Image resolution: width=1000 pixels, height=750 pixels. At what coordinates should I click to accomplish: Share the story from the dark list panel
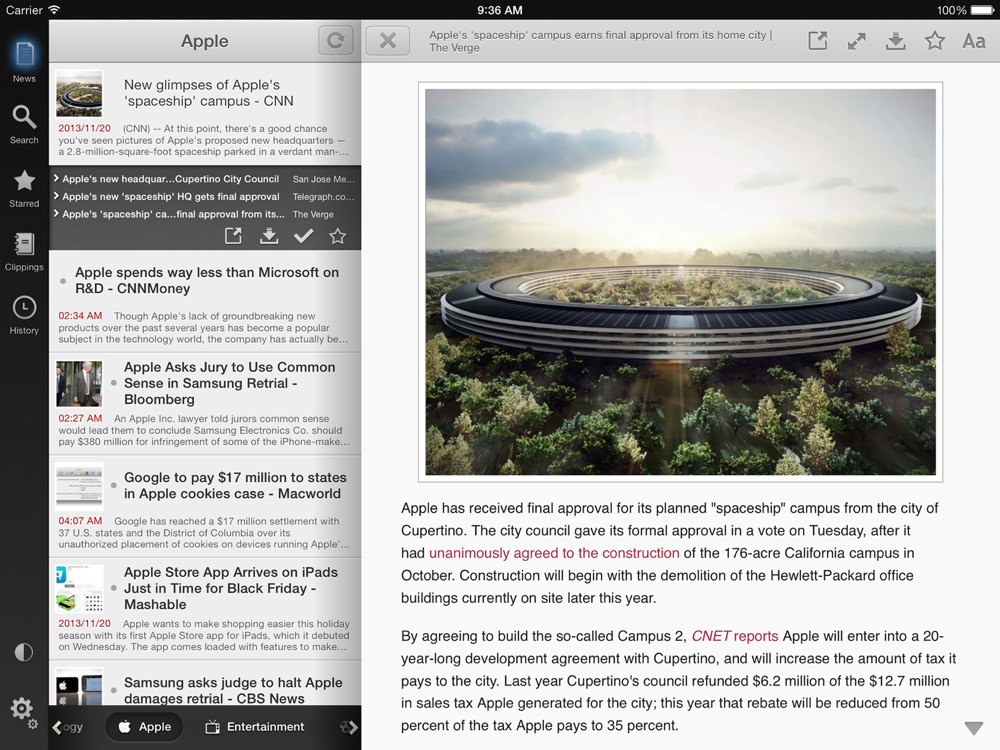[x=233, y=237]
